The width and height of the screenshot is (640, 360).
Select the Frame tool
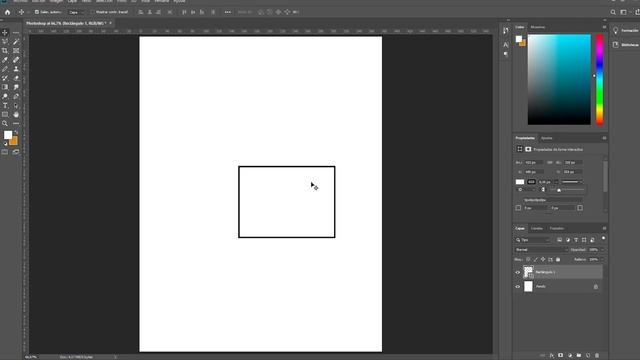coord(16,51)
